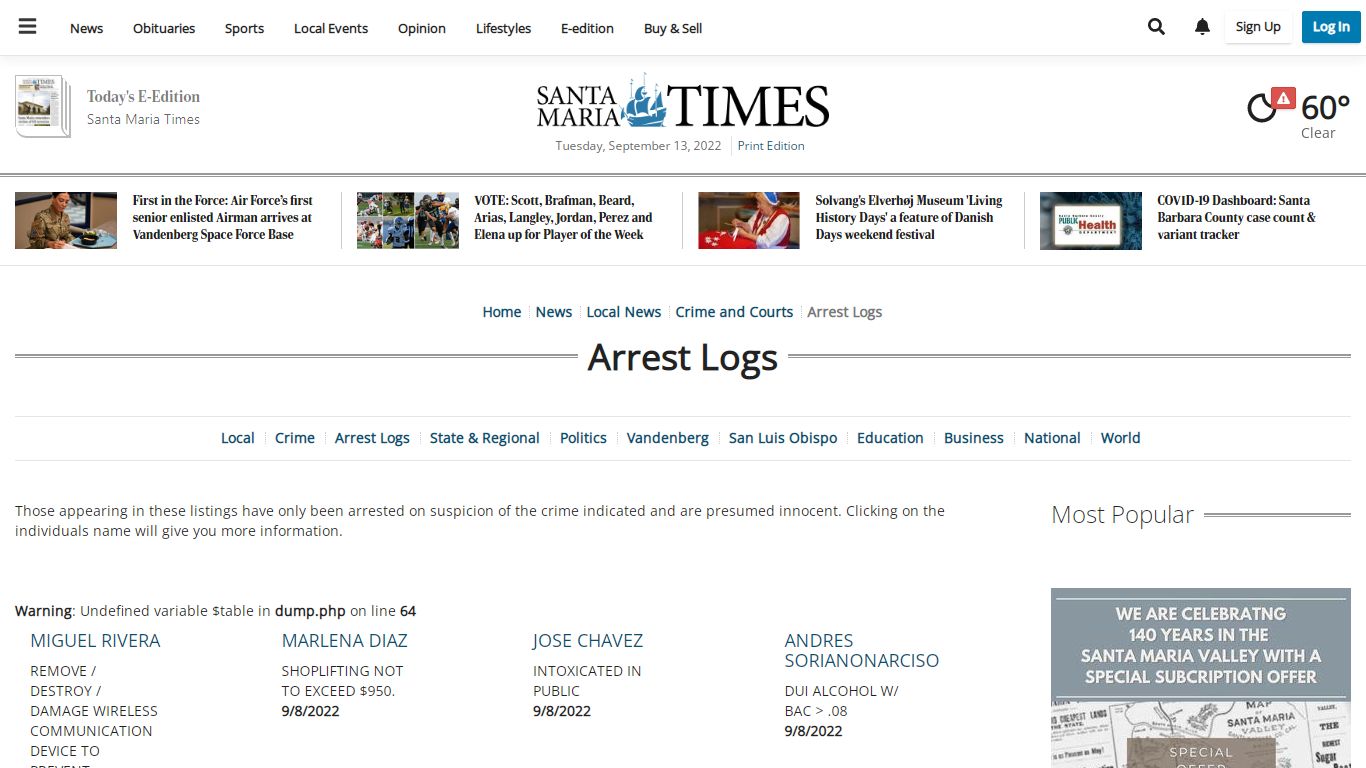This screenshot has height=768, width=1366.
Task: Select the San Luis Obispo tab
Action: pos(783,438)
